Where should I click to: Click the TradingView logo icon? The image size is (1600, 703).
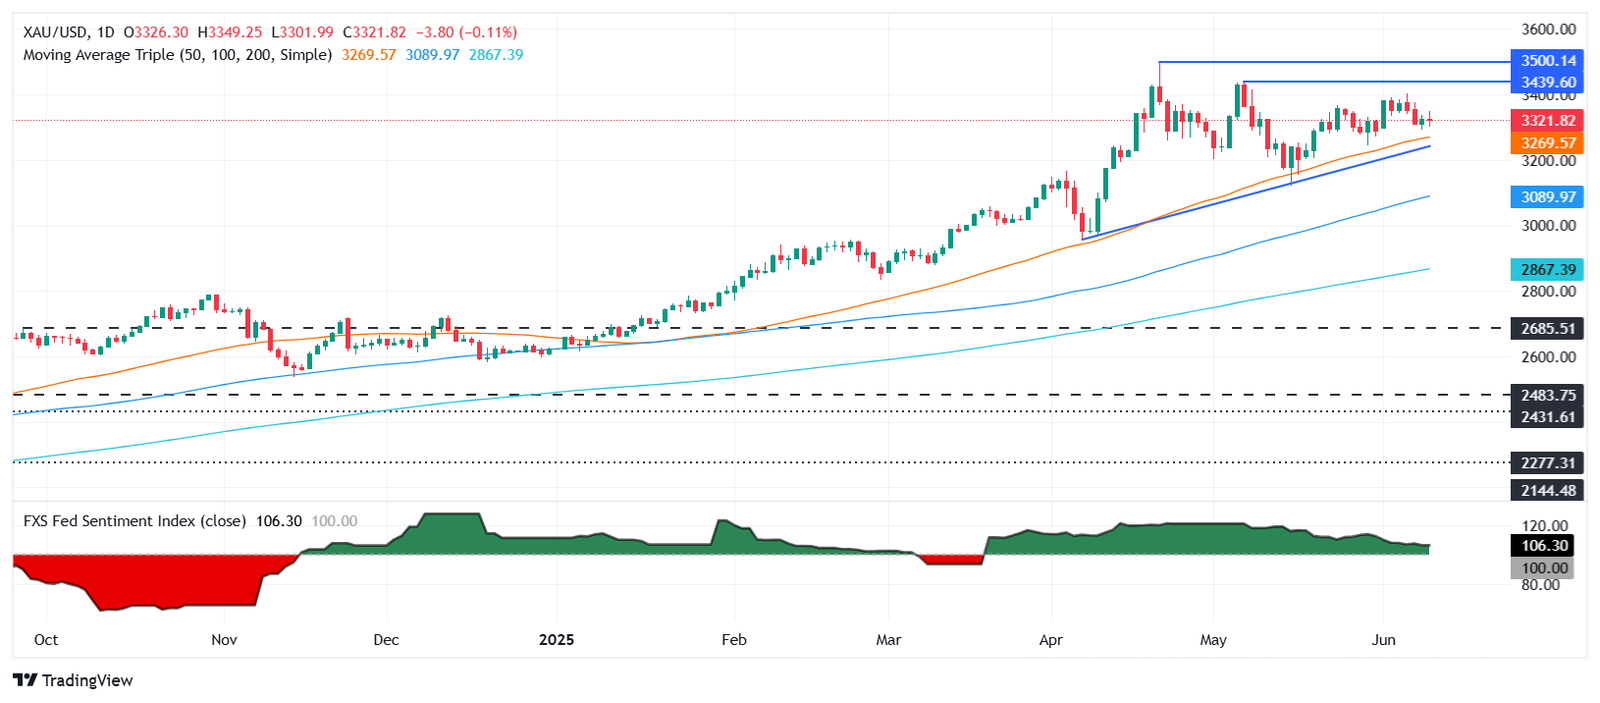coord(25,680)
